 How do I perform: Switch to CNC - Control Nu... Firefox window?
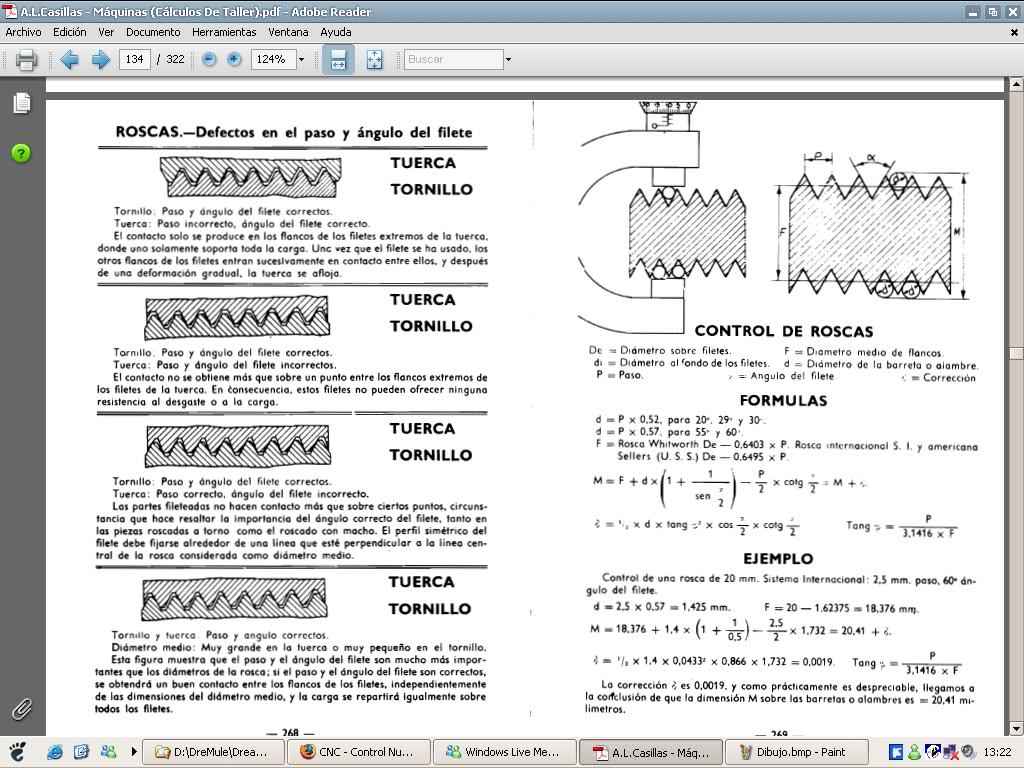click(359, 752)
